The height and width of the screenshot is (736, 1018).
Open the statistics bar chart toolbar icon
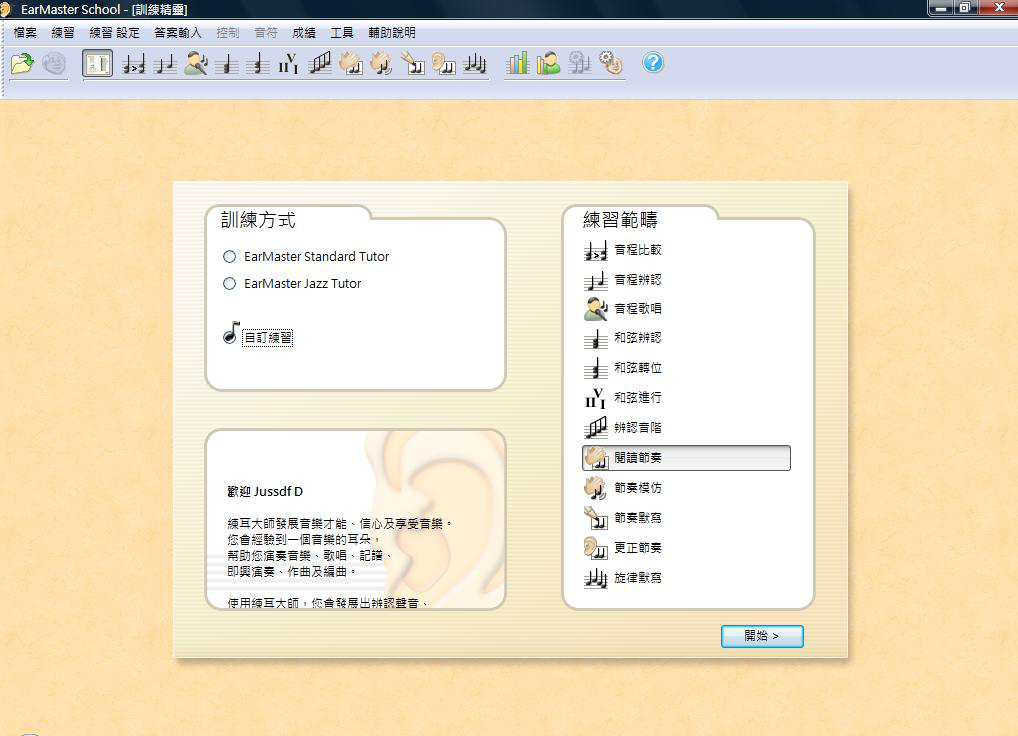(x=517, y=64)
